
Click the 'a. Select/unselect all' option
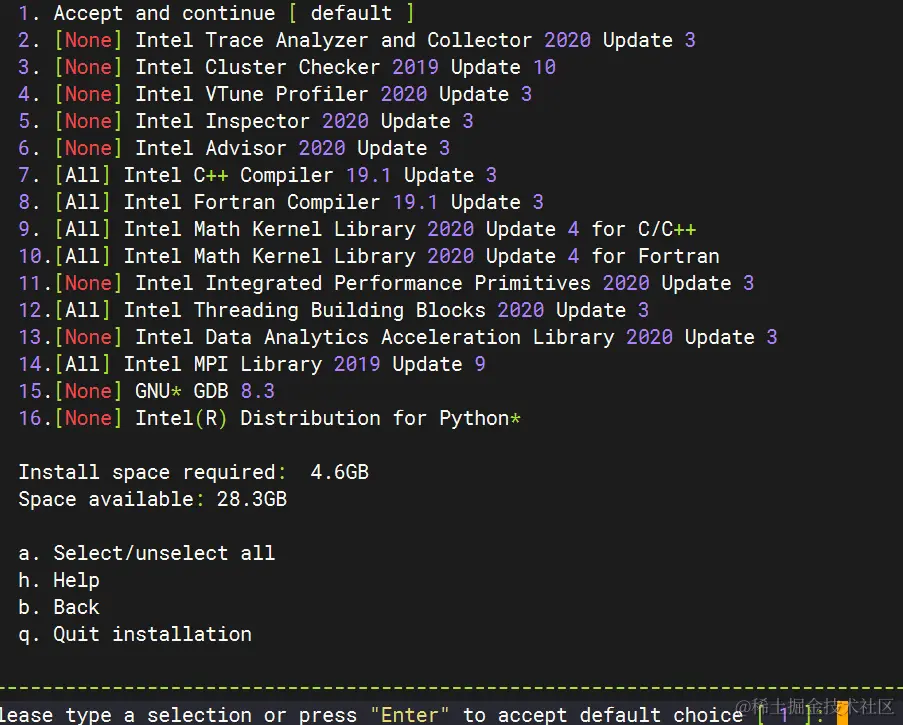(x=146, y=554)
